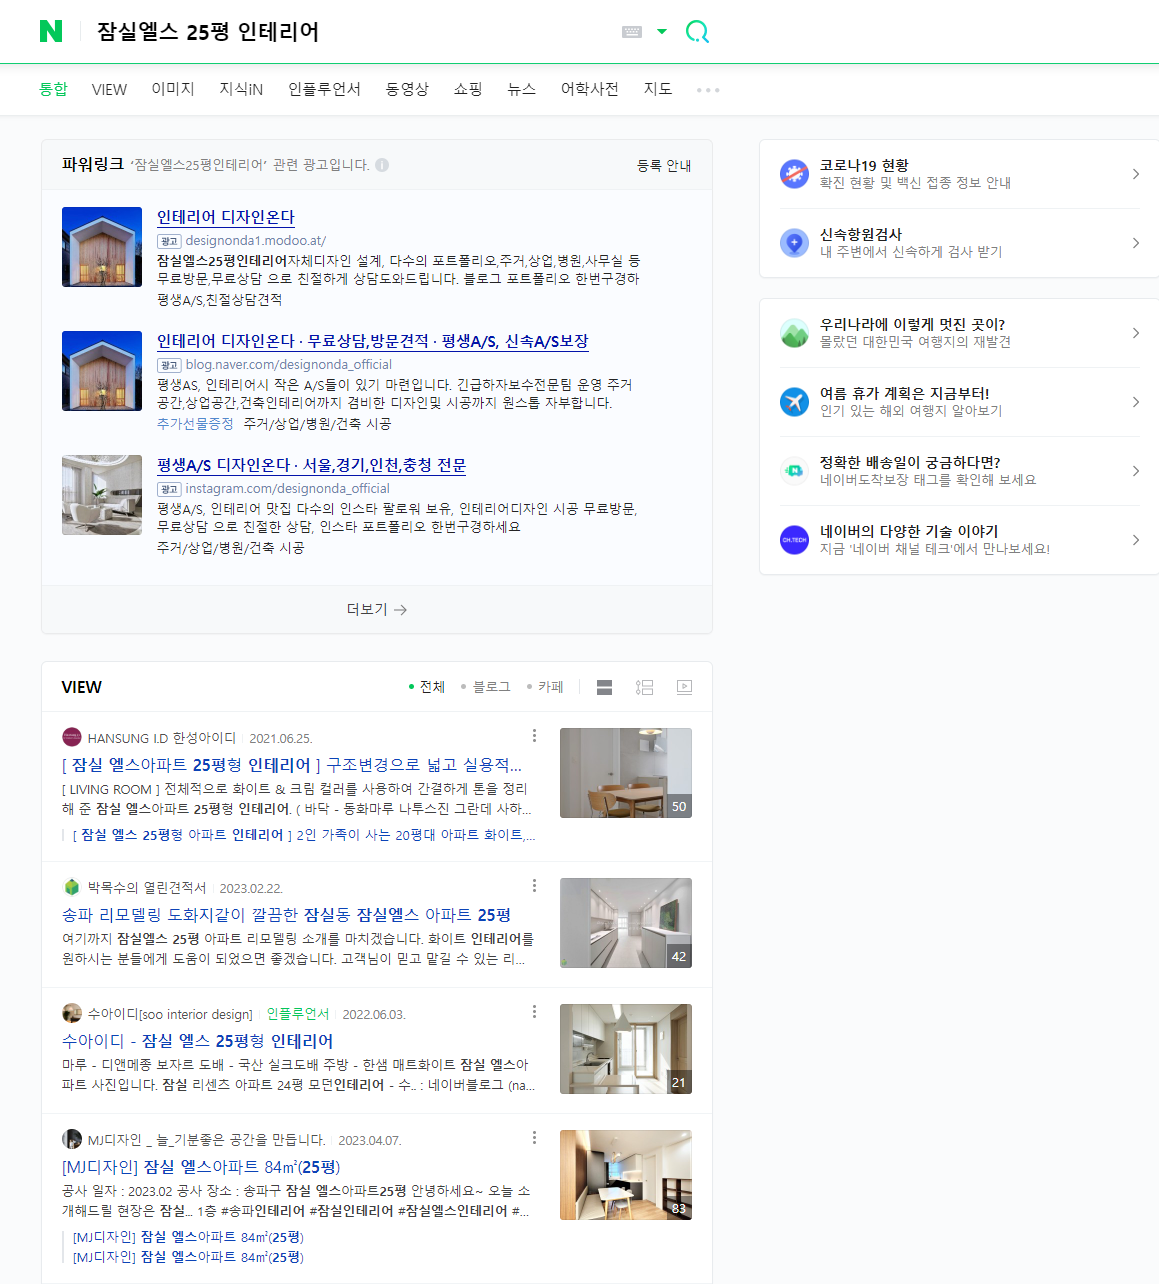Click the HANSUNG I.D post thumbnail
The width and height of the screenshot is (1159, 1284).
(626, 773)
